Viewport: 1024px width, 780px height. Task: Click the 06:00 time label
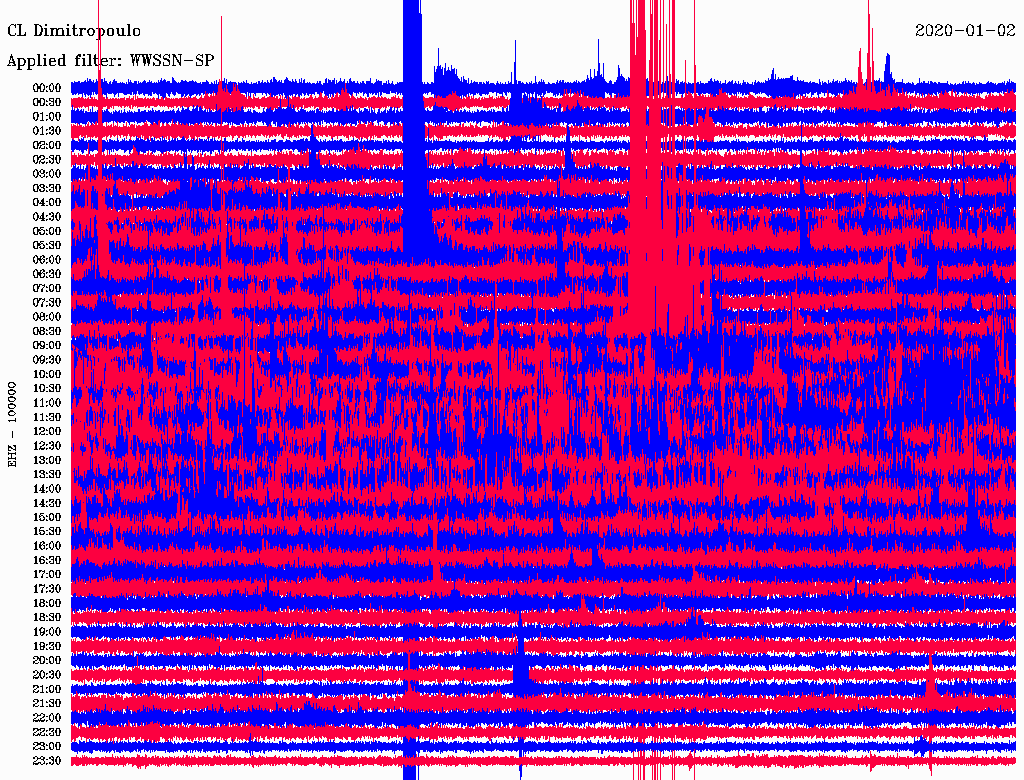click(47, 259)
